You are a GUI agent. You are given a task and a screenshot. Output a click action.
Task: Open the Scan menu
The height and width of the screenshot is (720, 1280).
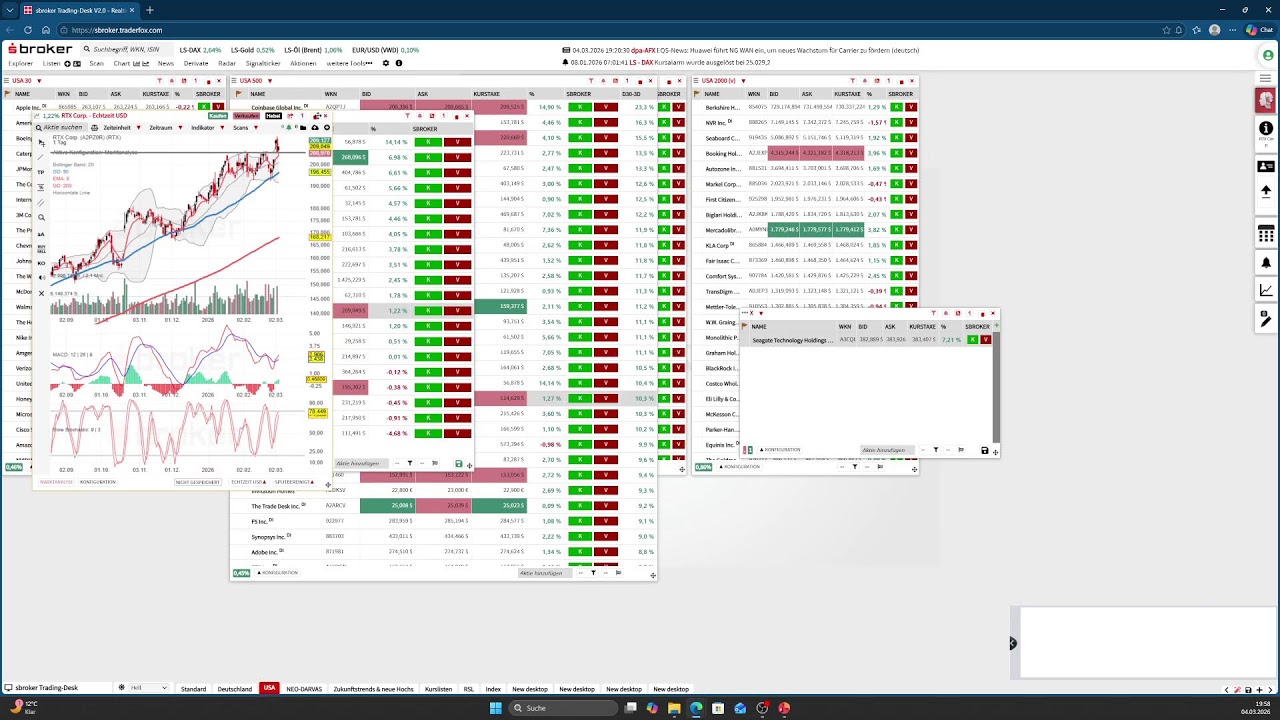(x=96, y=63)
